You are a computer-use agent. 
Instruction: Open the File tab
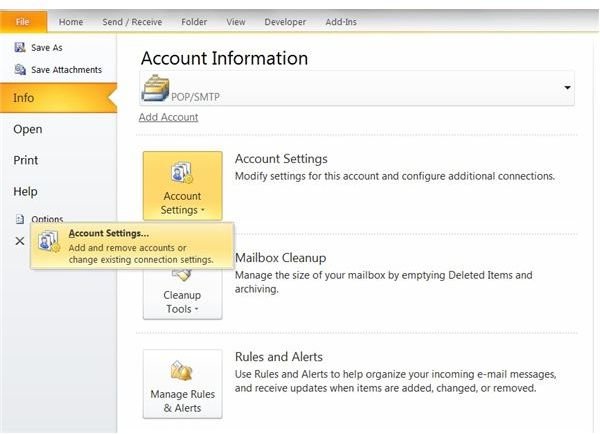click(x=23, y=22)
